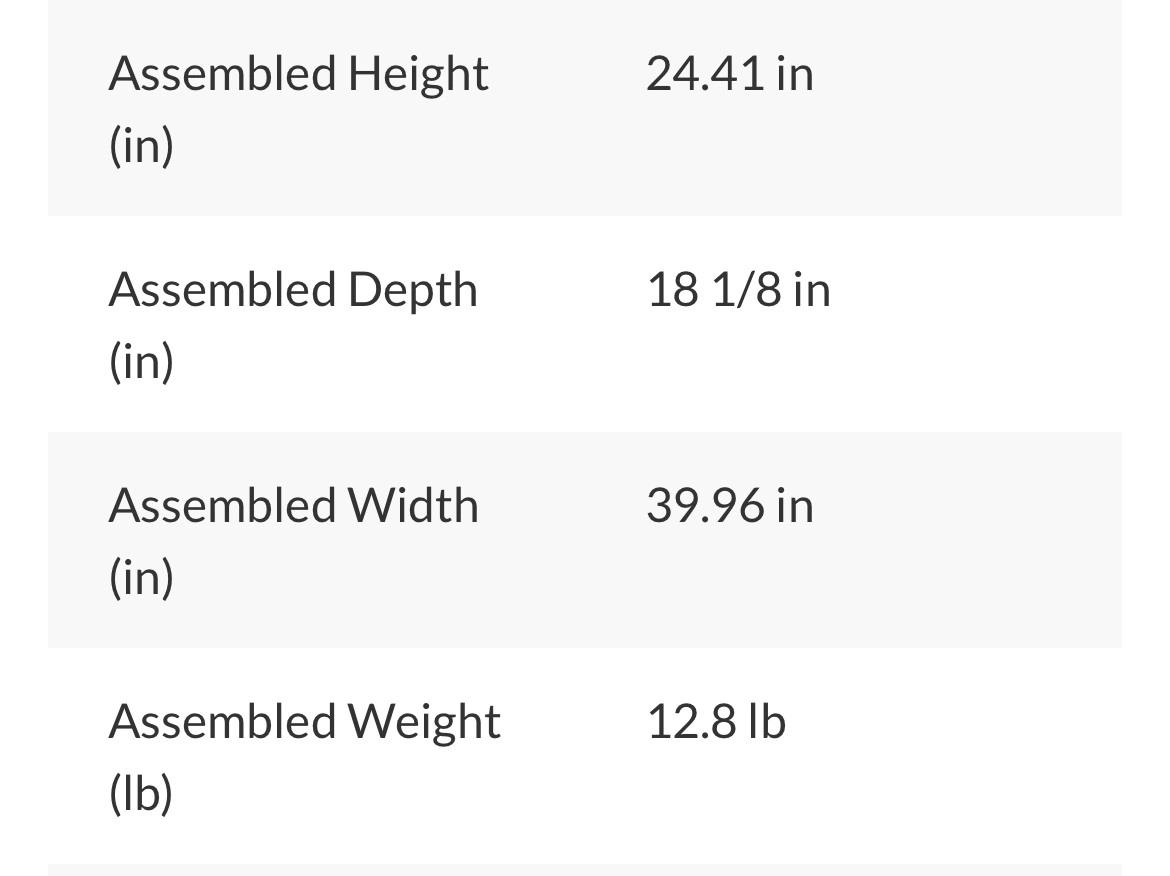Click the number 39.96 in the width row
Screen dimensions: 1170x876
pos(704,506)
